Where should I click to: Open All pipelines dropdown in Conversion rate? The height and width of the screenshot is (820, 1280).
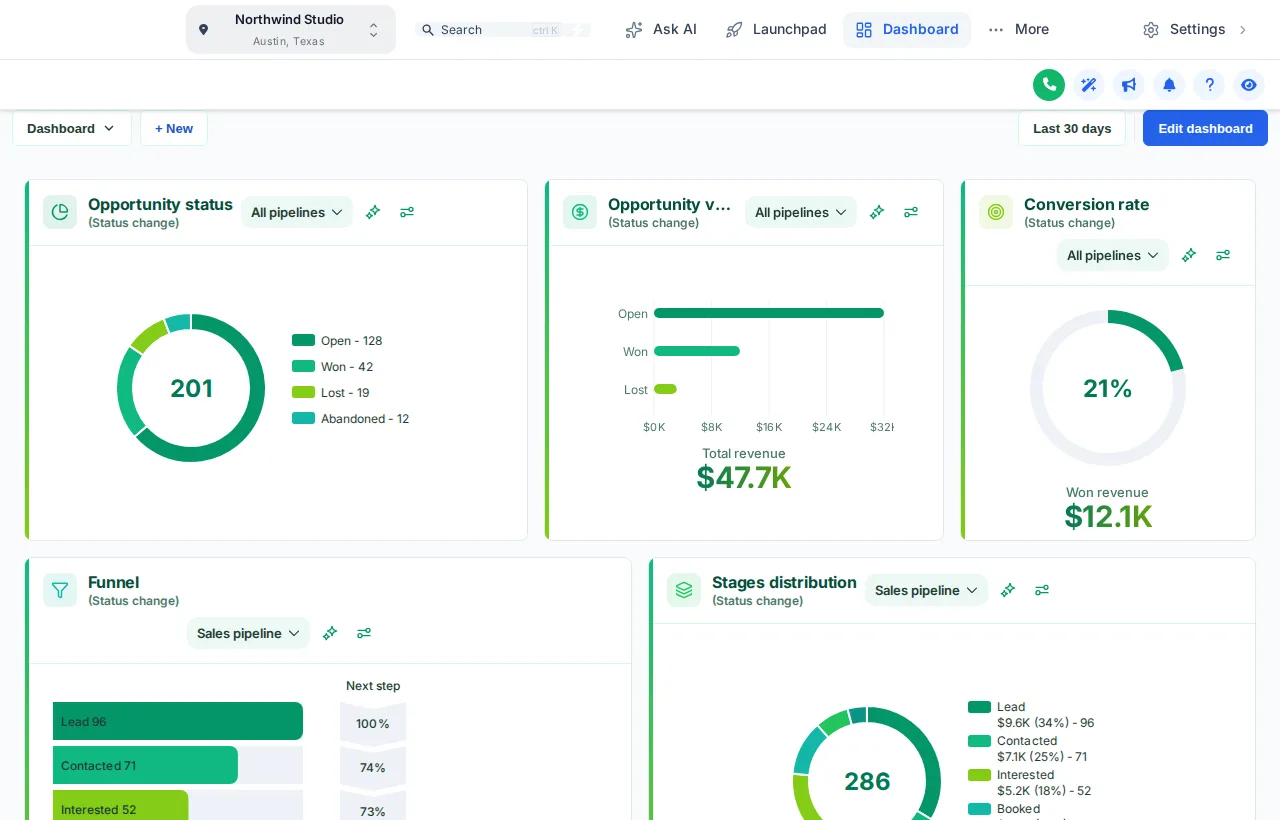1113,255
